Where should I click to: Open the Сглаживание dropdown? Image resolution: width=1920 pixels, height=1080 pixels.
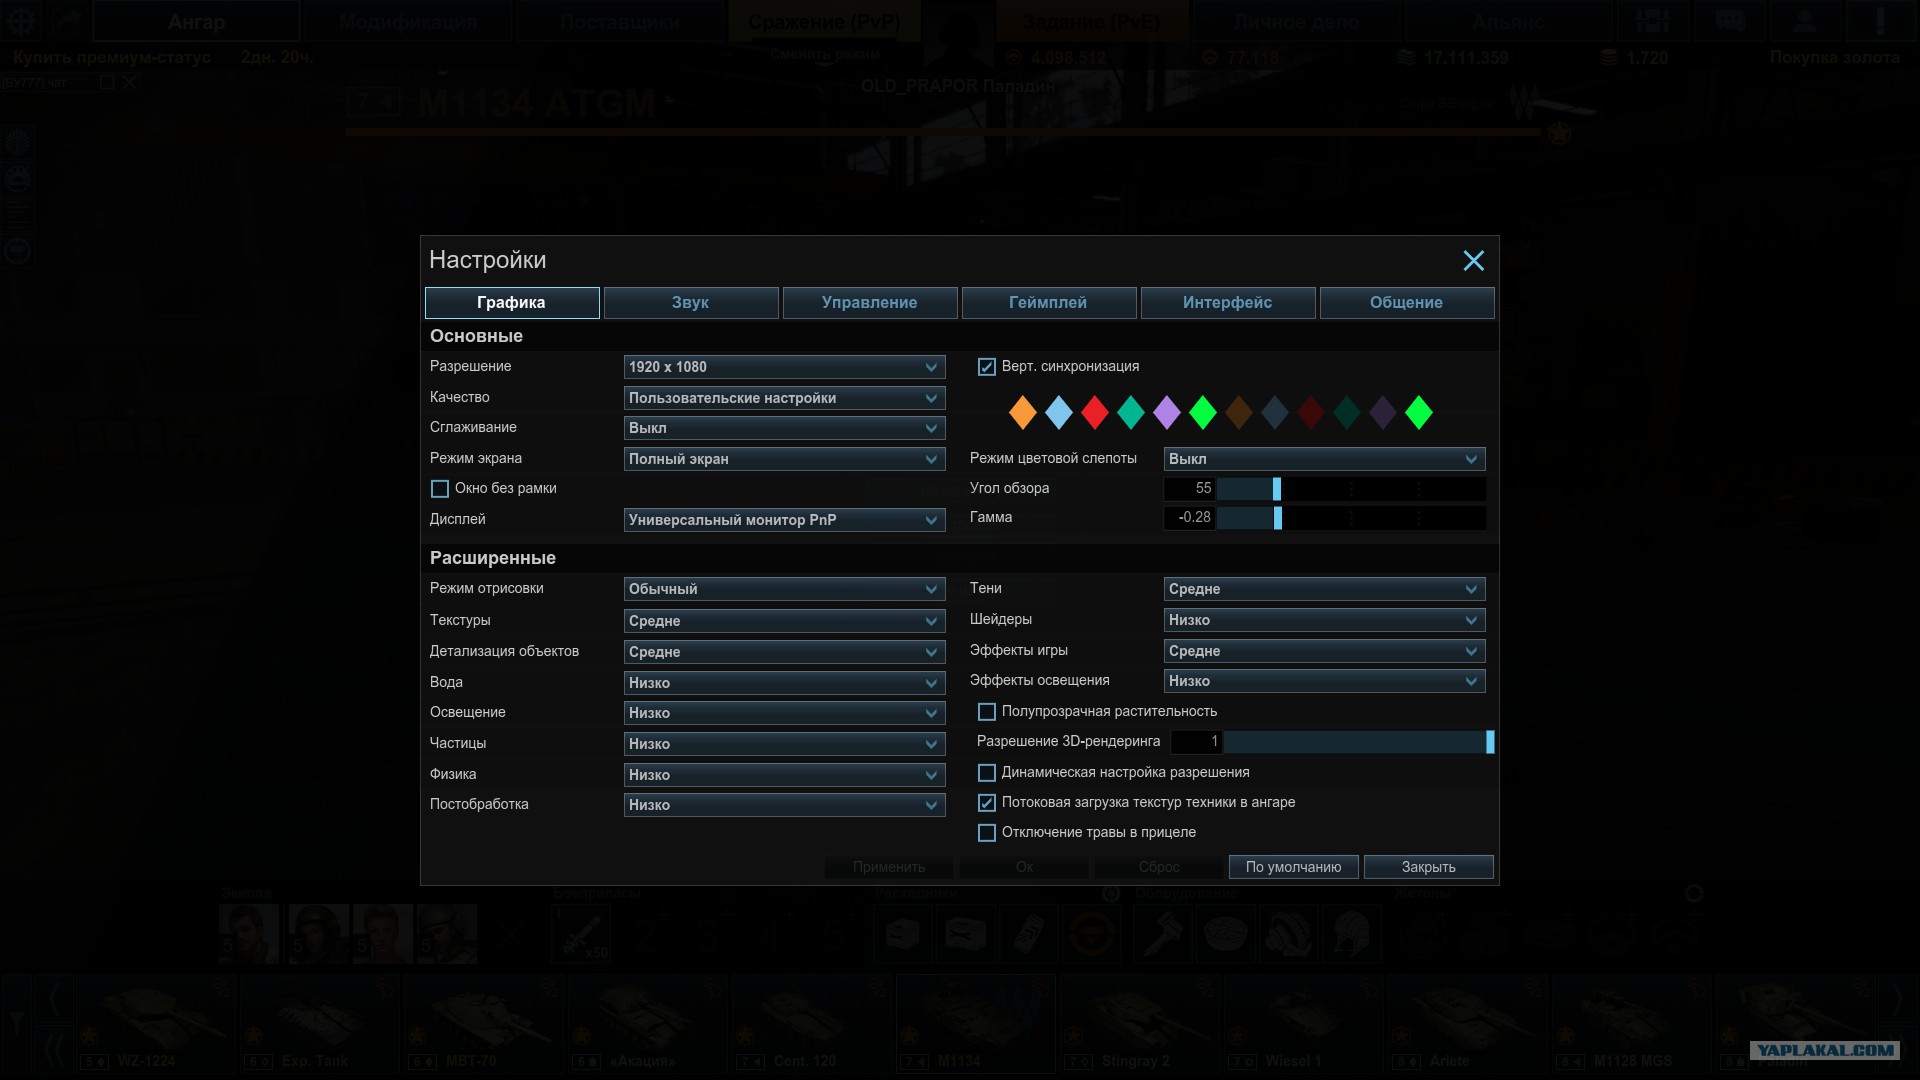coord(785,428)
